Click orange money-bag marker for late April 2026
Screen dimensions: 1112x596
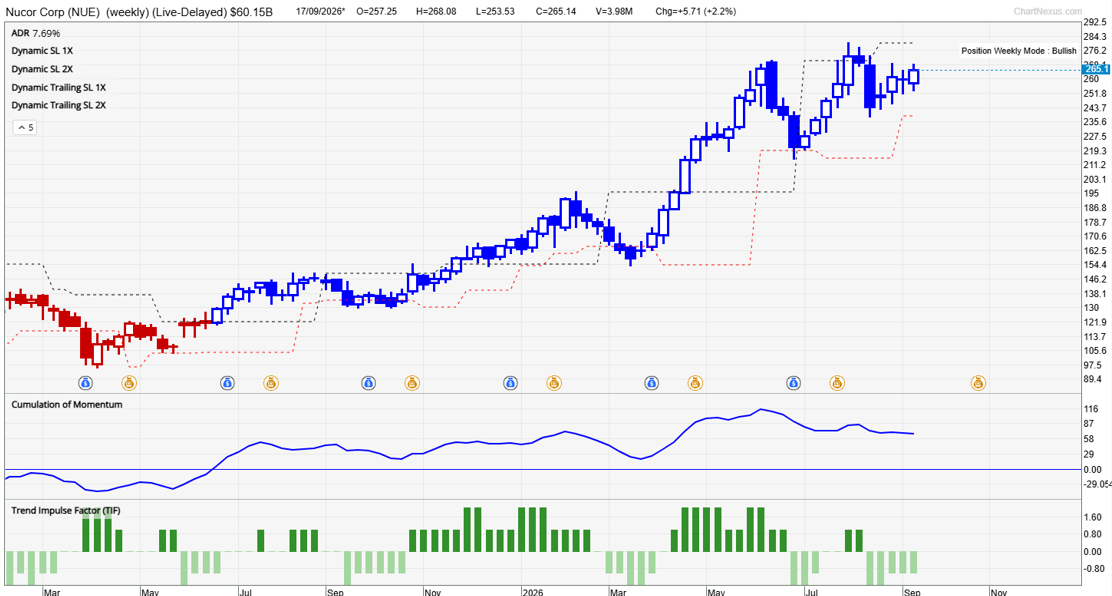[x=695, y=383]
